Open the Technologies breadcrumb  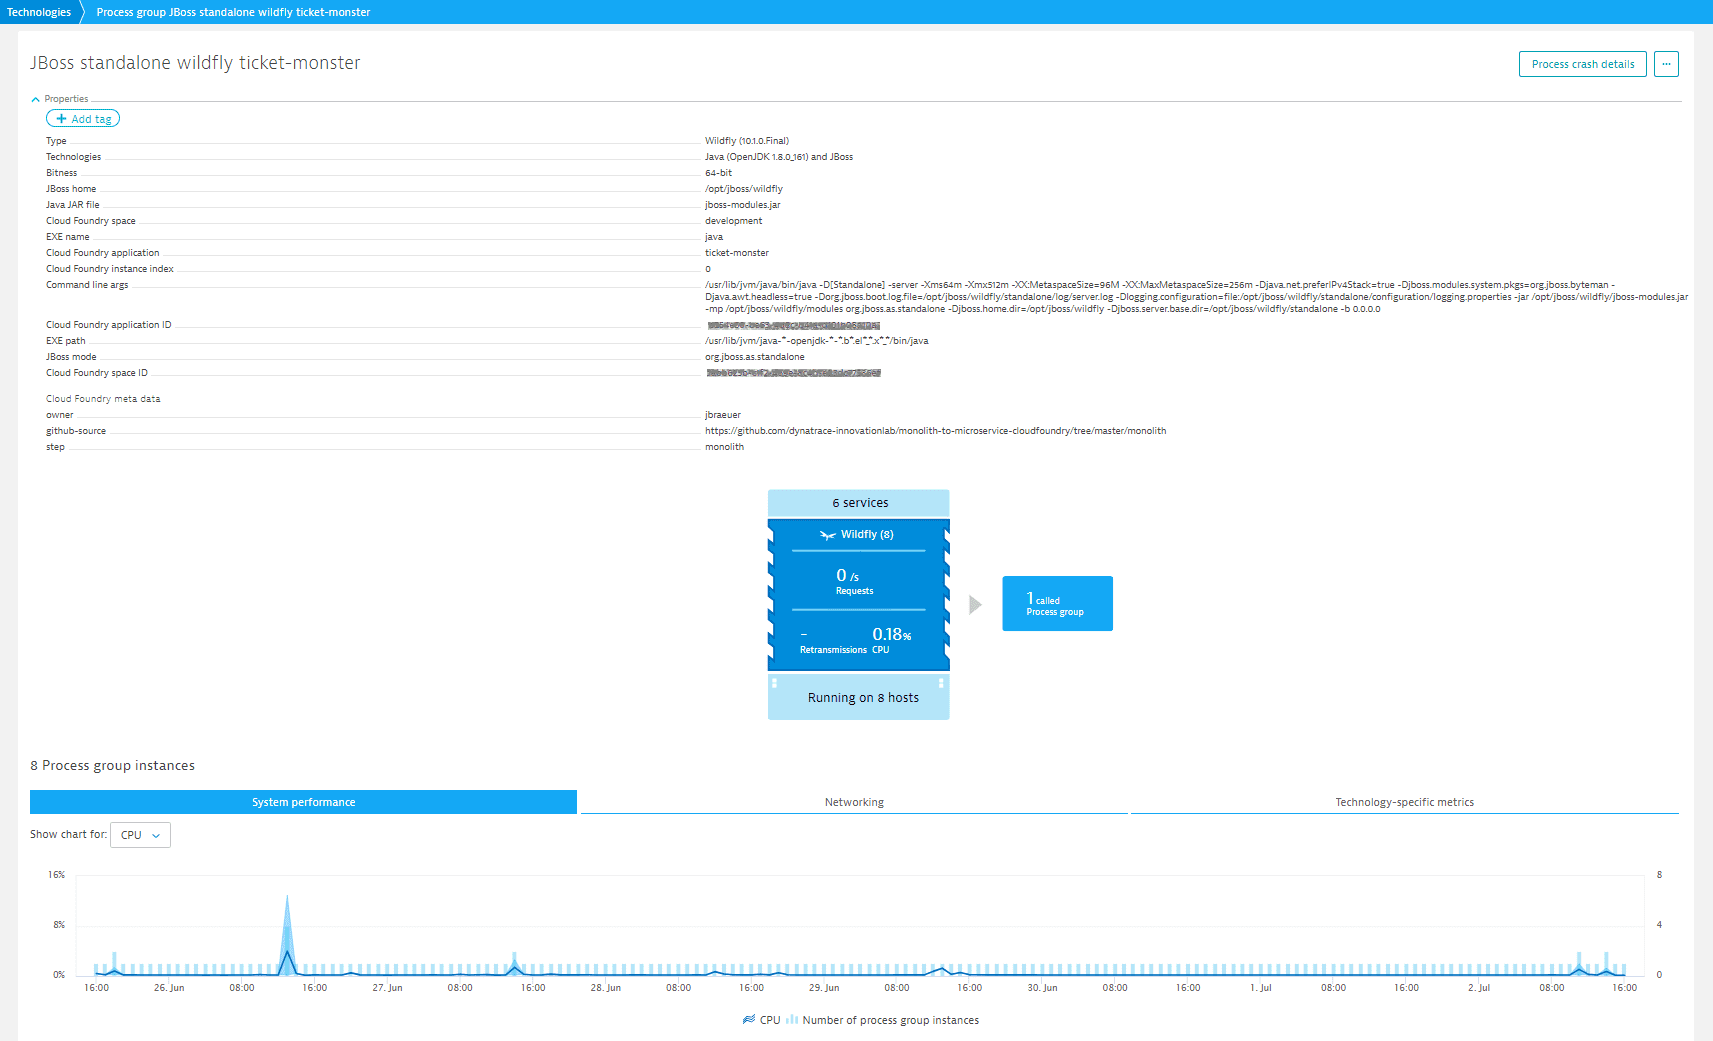coord(38,12)
